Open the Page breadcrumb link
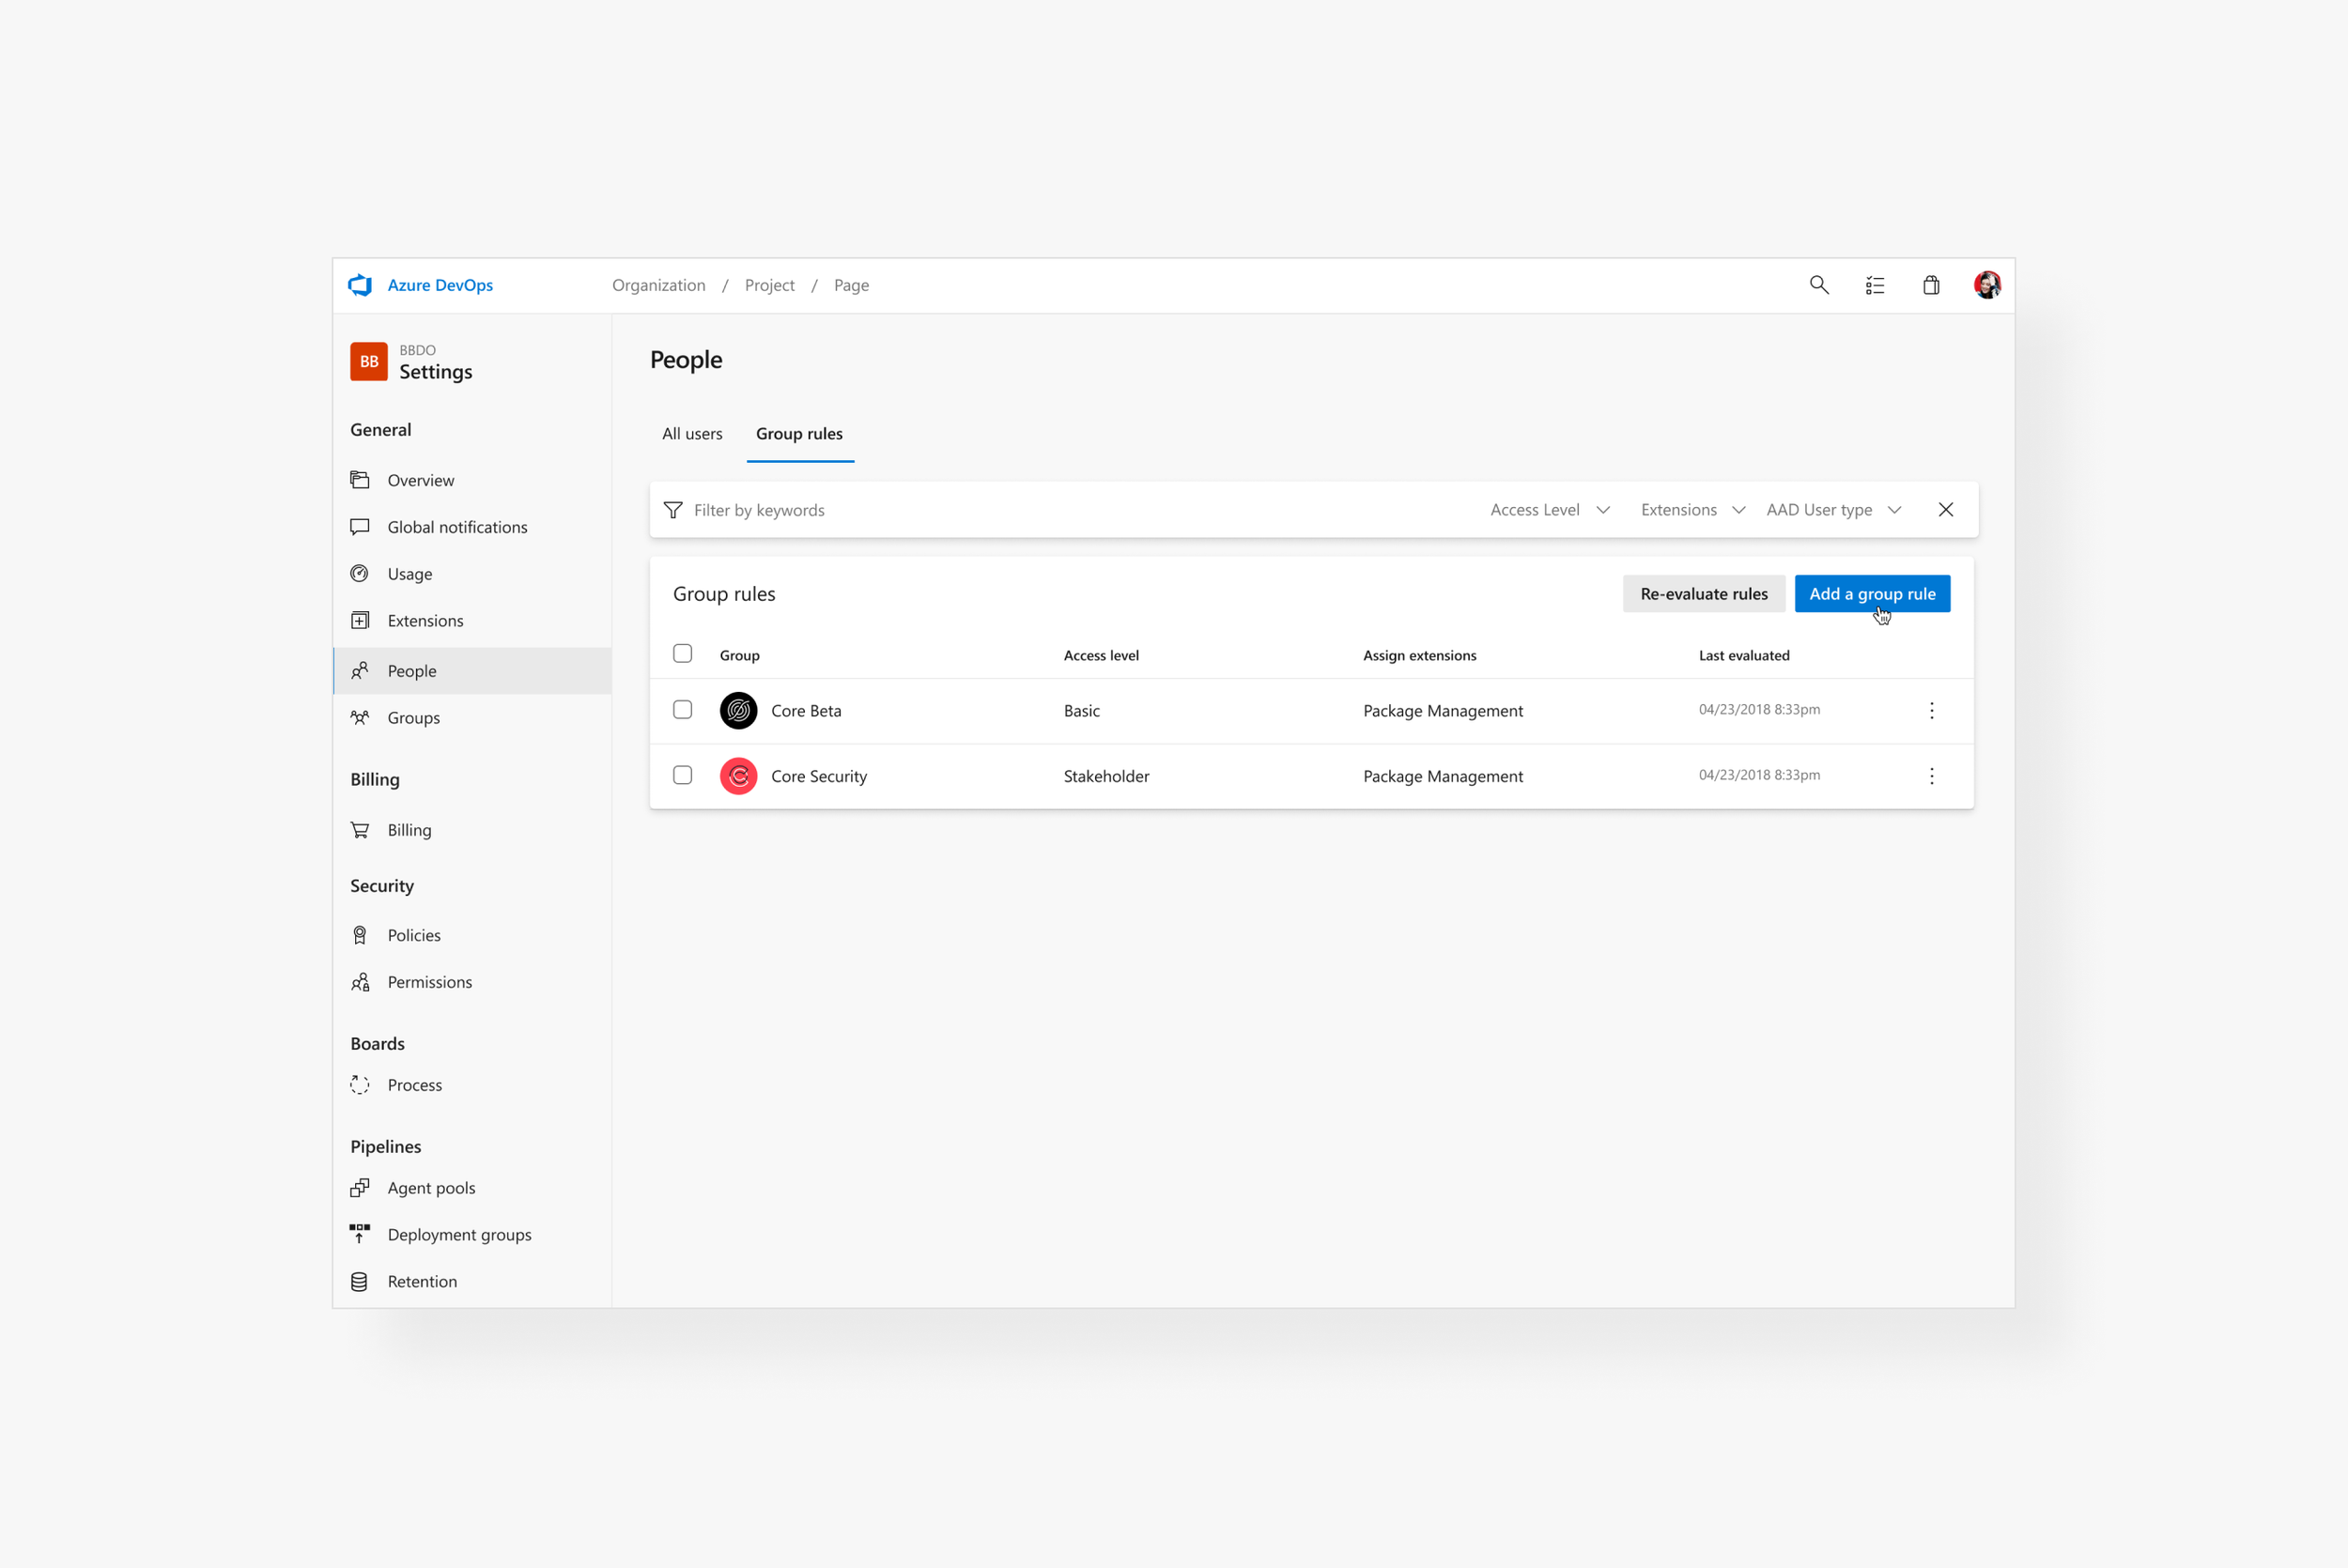This screenshot has width=2348, height=1568. (x=852, y=285)
